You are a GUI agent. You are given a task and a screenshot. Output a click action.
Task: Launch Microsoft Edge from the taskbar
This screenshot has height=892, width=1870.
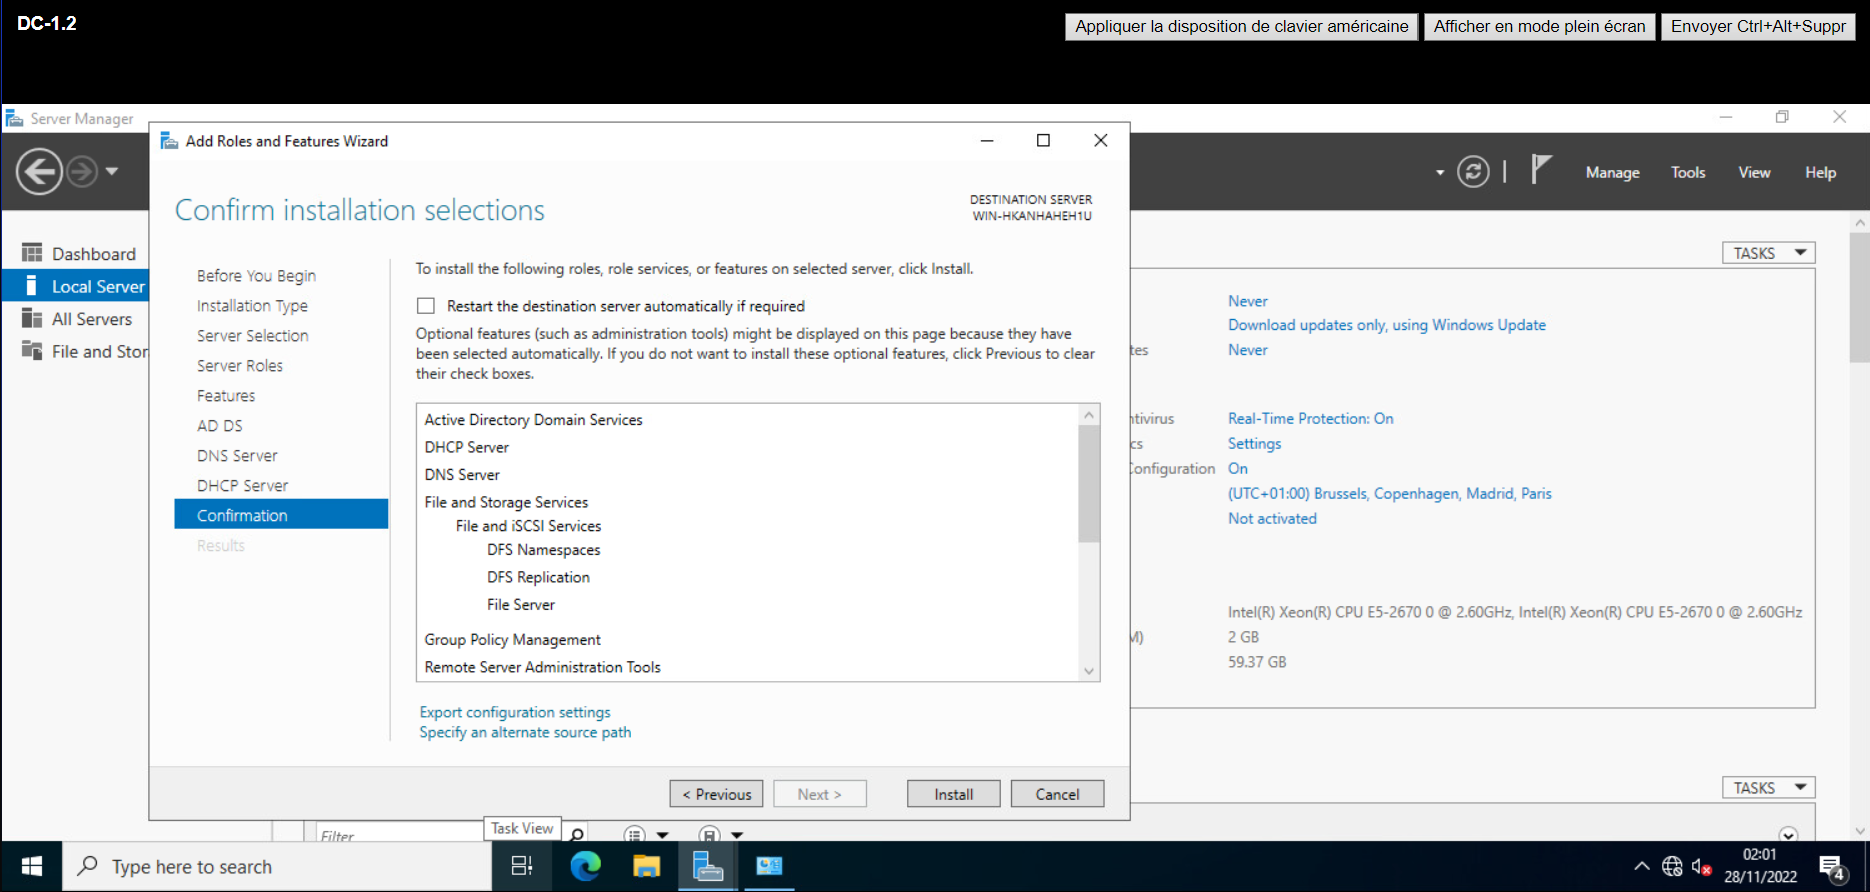coord(585,866)
